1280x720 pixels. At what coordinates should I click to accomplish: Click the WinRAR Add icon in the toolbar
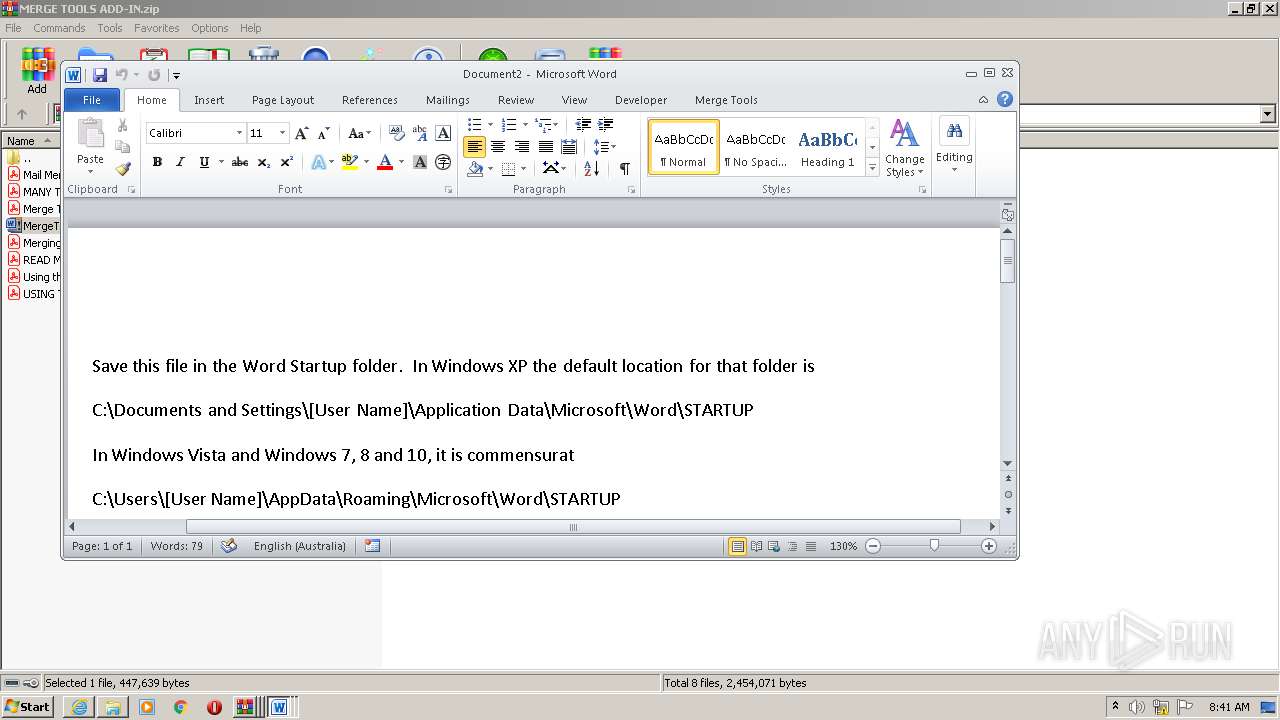37,70
